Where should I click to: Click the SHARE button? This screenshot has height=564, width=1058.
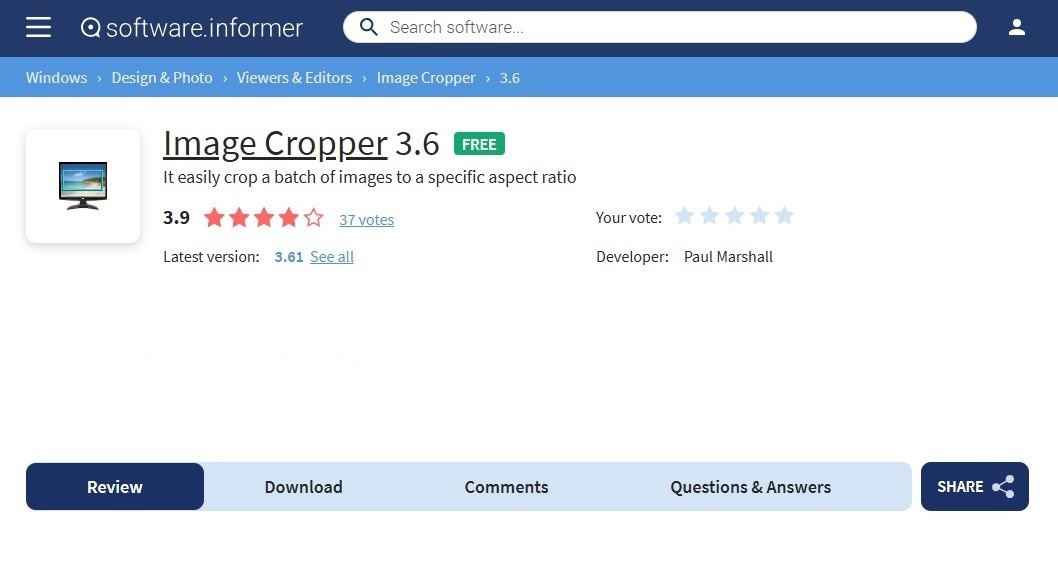[974, 486]
